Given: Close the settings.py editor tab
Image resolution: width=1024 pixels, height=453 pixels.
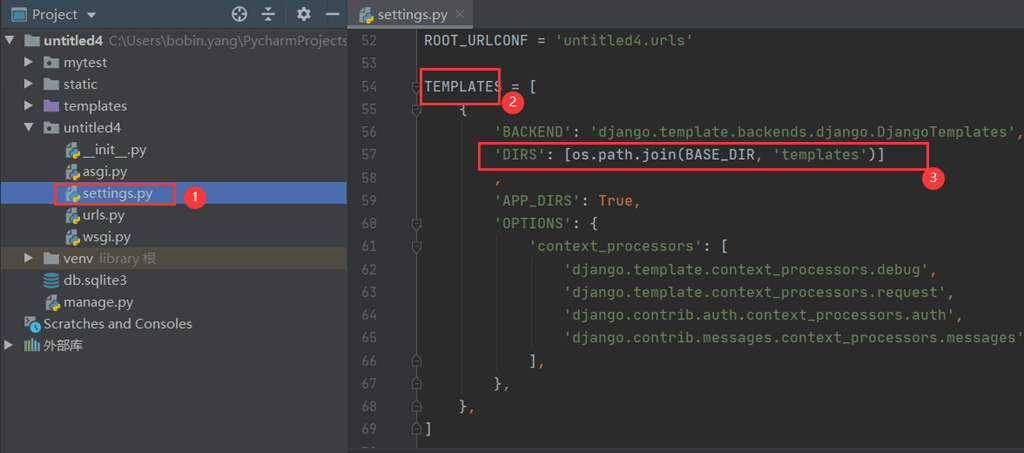Looking at the screenshot, I should point(460,15).
